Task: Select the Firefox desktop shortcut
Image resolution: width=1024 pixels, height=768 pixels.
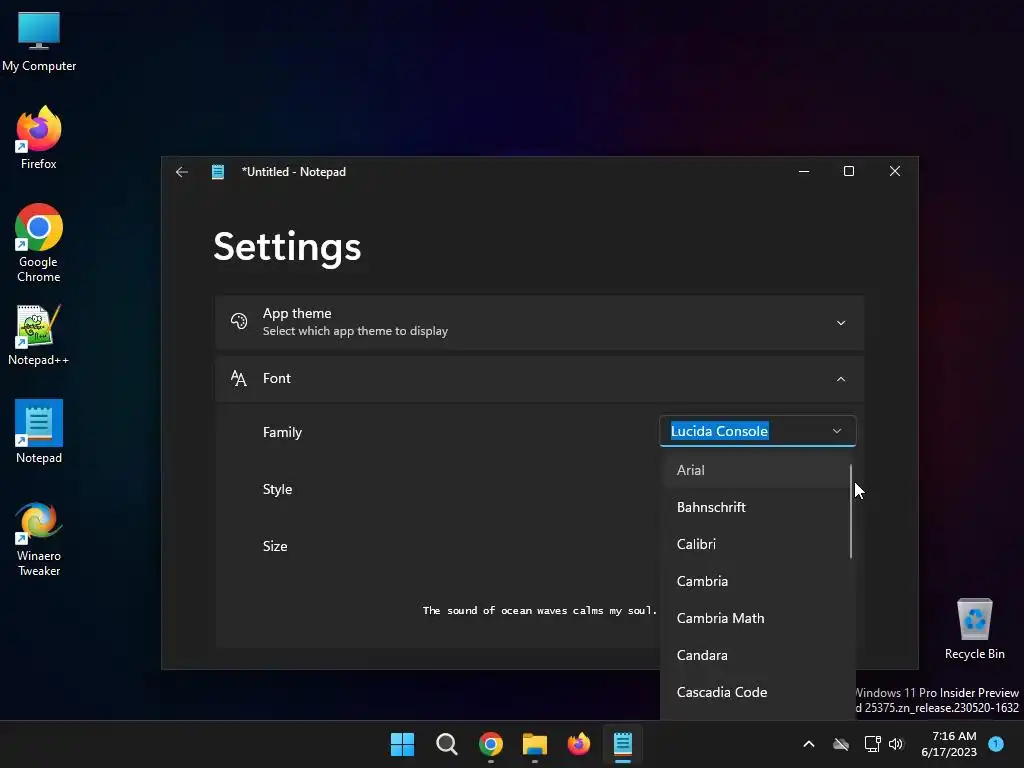Action: click(x=39, y=138)
